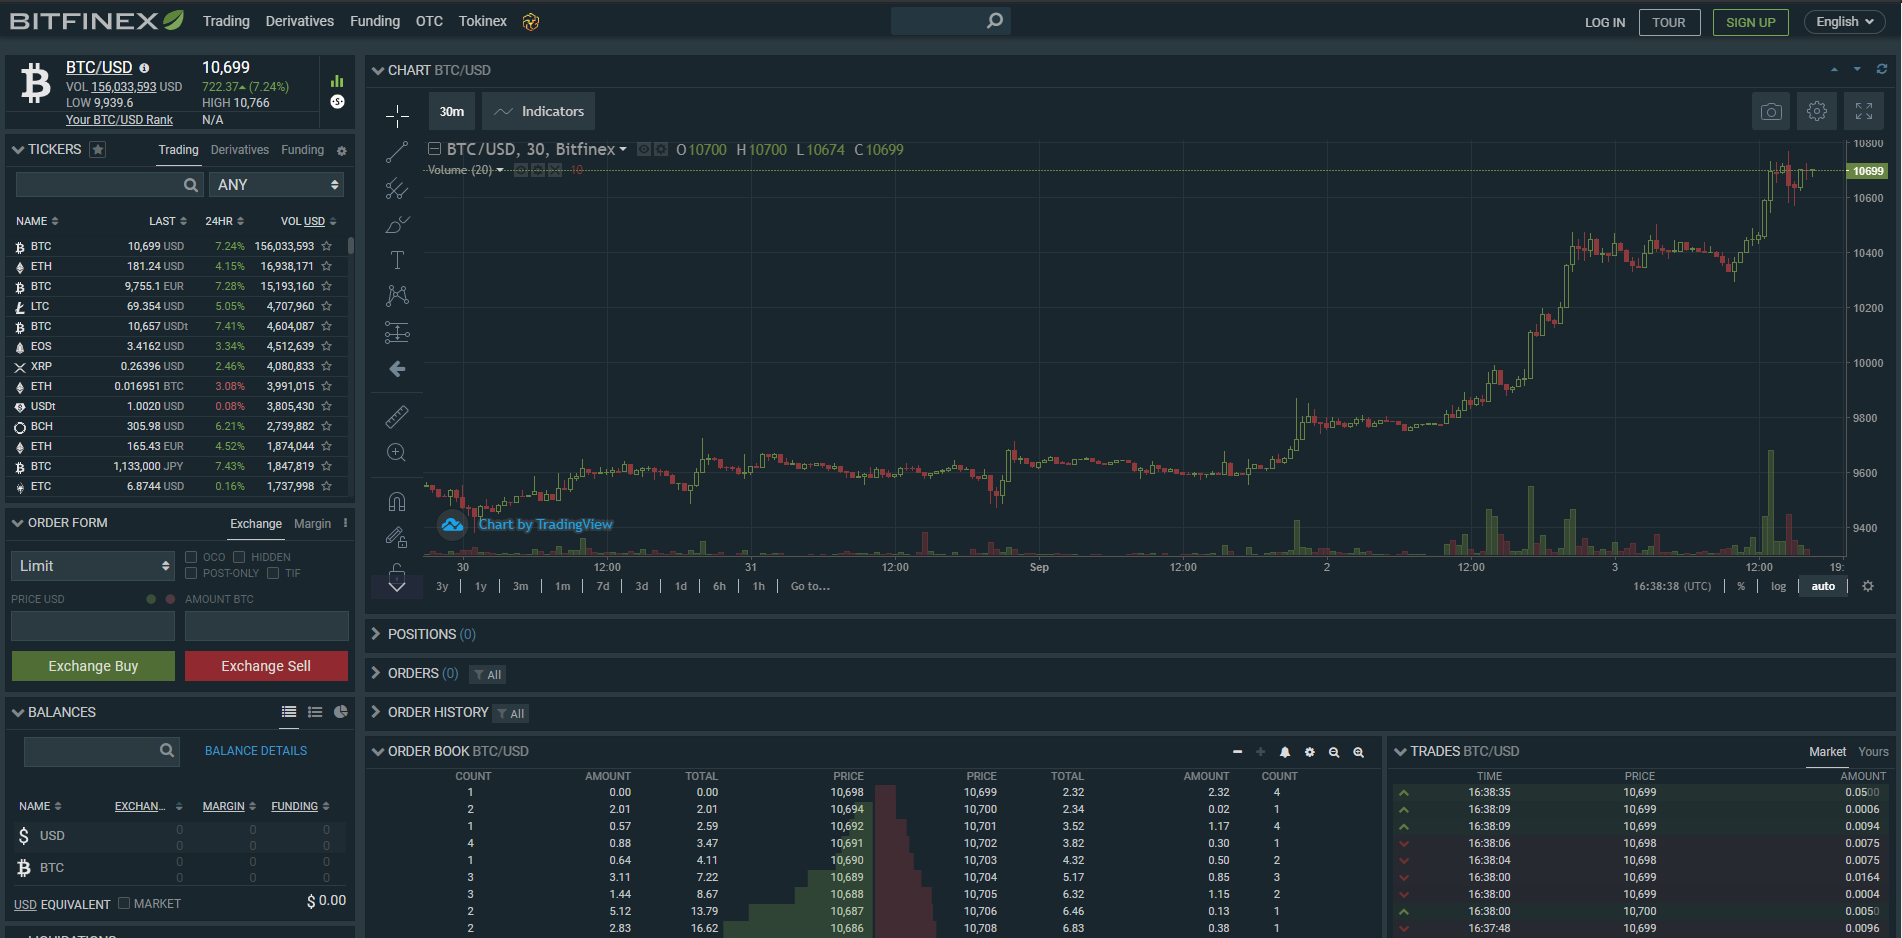Click the SIGN UP button
This screenshot has width=1902, height=938.
(x=1751, y=22)
